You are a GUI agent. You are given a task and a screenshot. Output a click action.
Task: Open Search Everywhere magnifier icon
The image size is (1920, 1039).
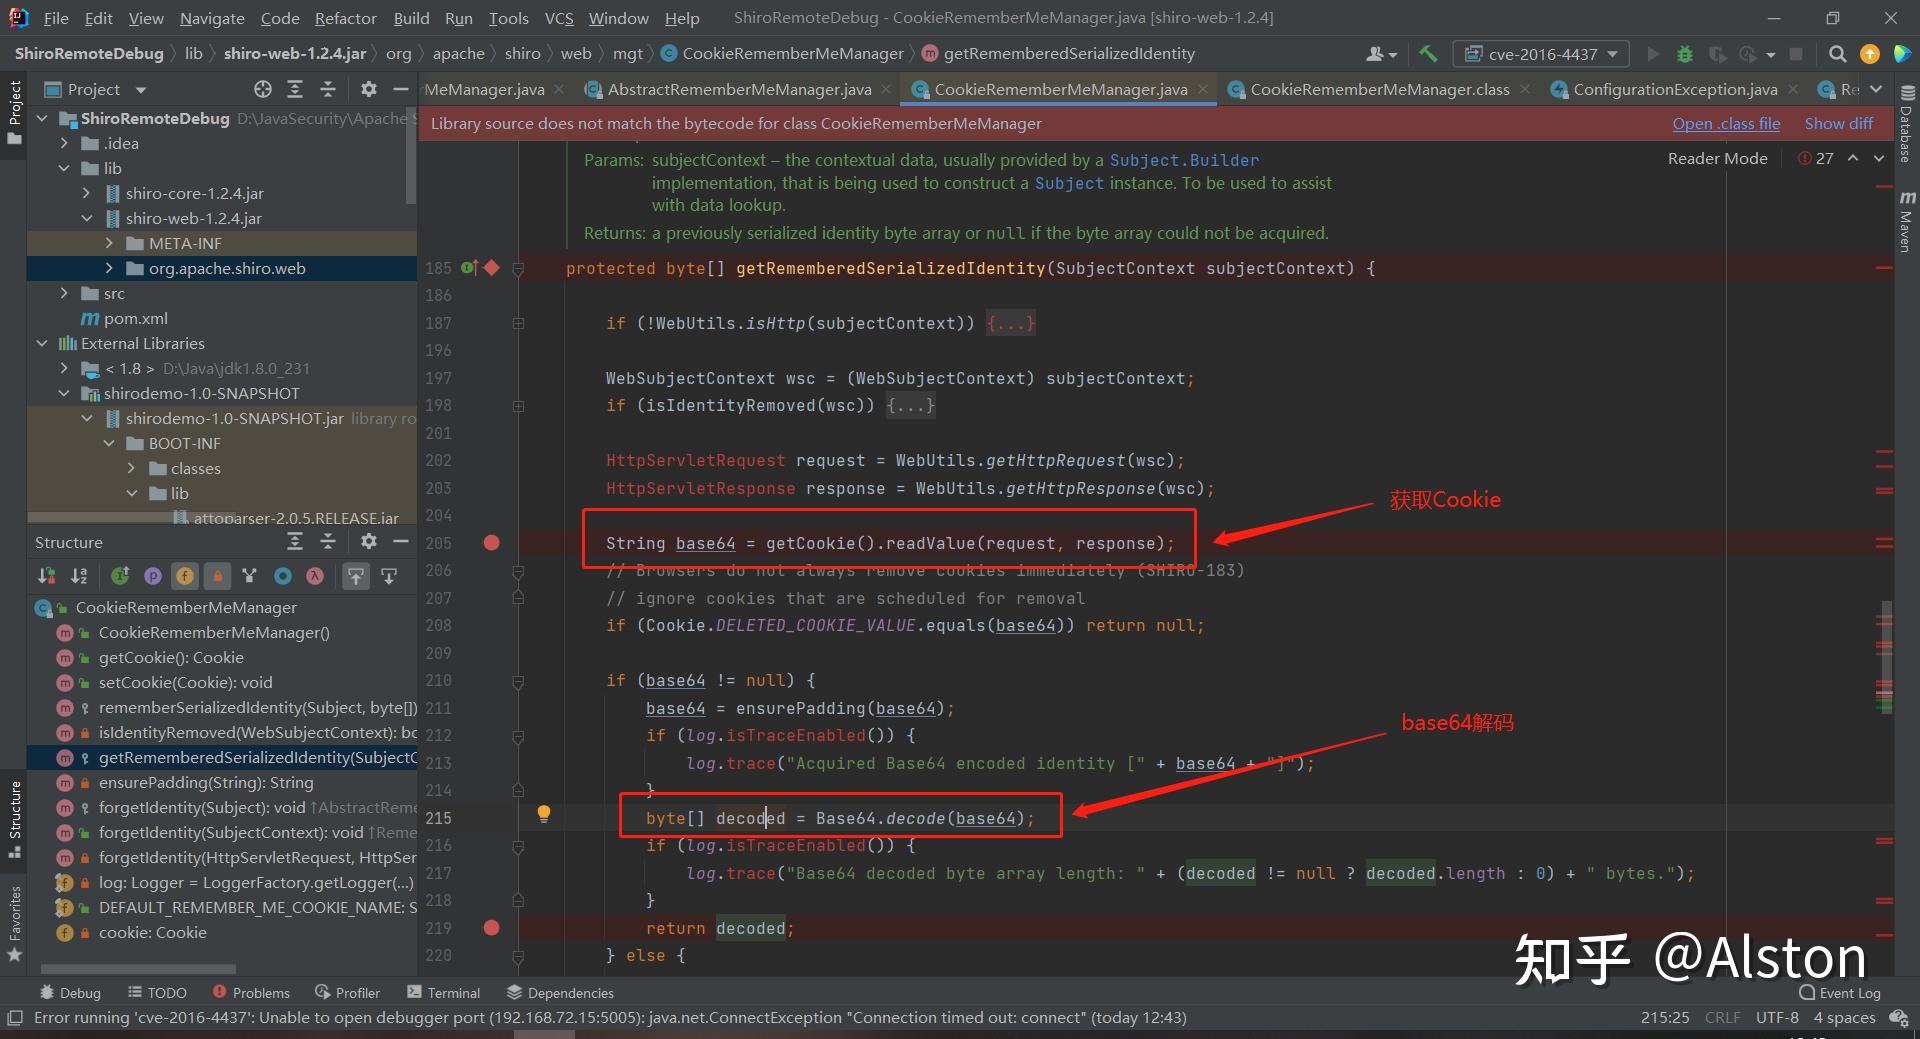click(x=1837, y=54)
